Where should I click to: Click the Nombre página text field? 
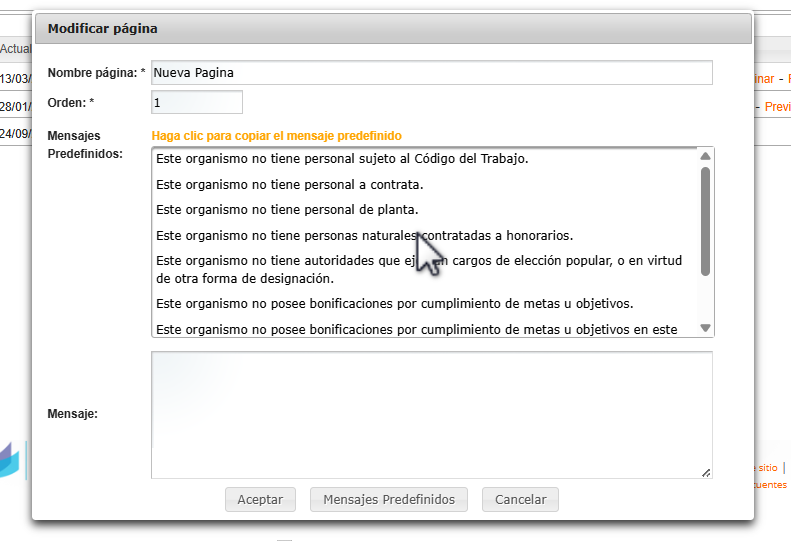click(x=431, y=73)
